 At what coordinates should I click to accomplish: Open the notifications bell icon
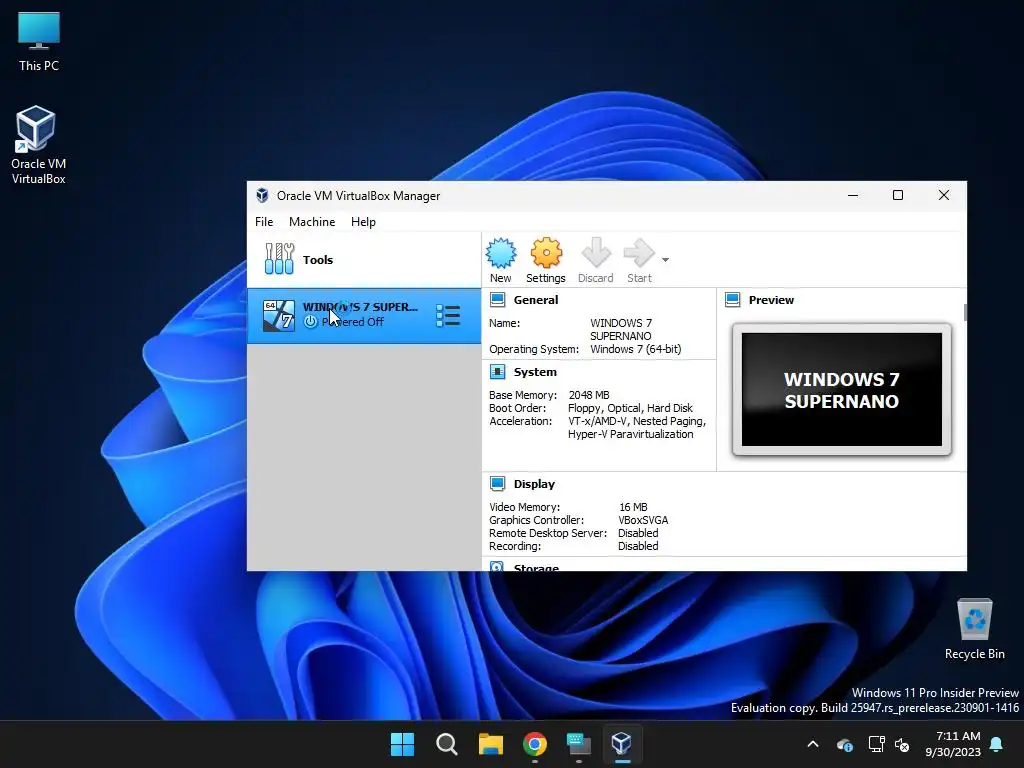[x=997, y=744]
